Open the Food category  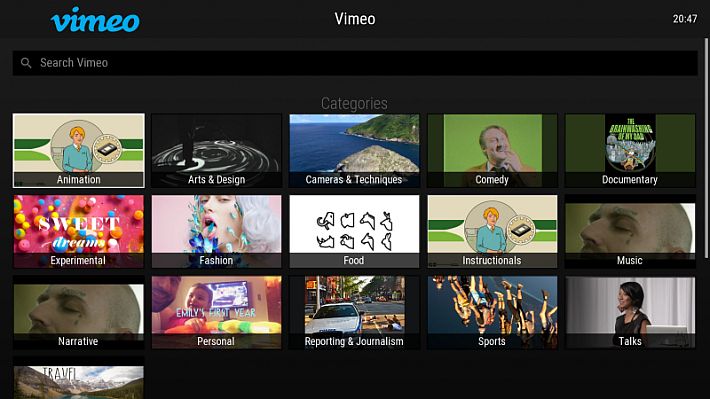(354, 231)
